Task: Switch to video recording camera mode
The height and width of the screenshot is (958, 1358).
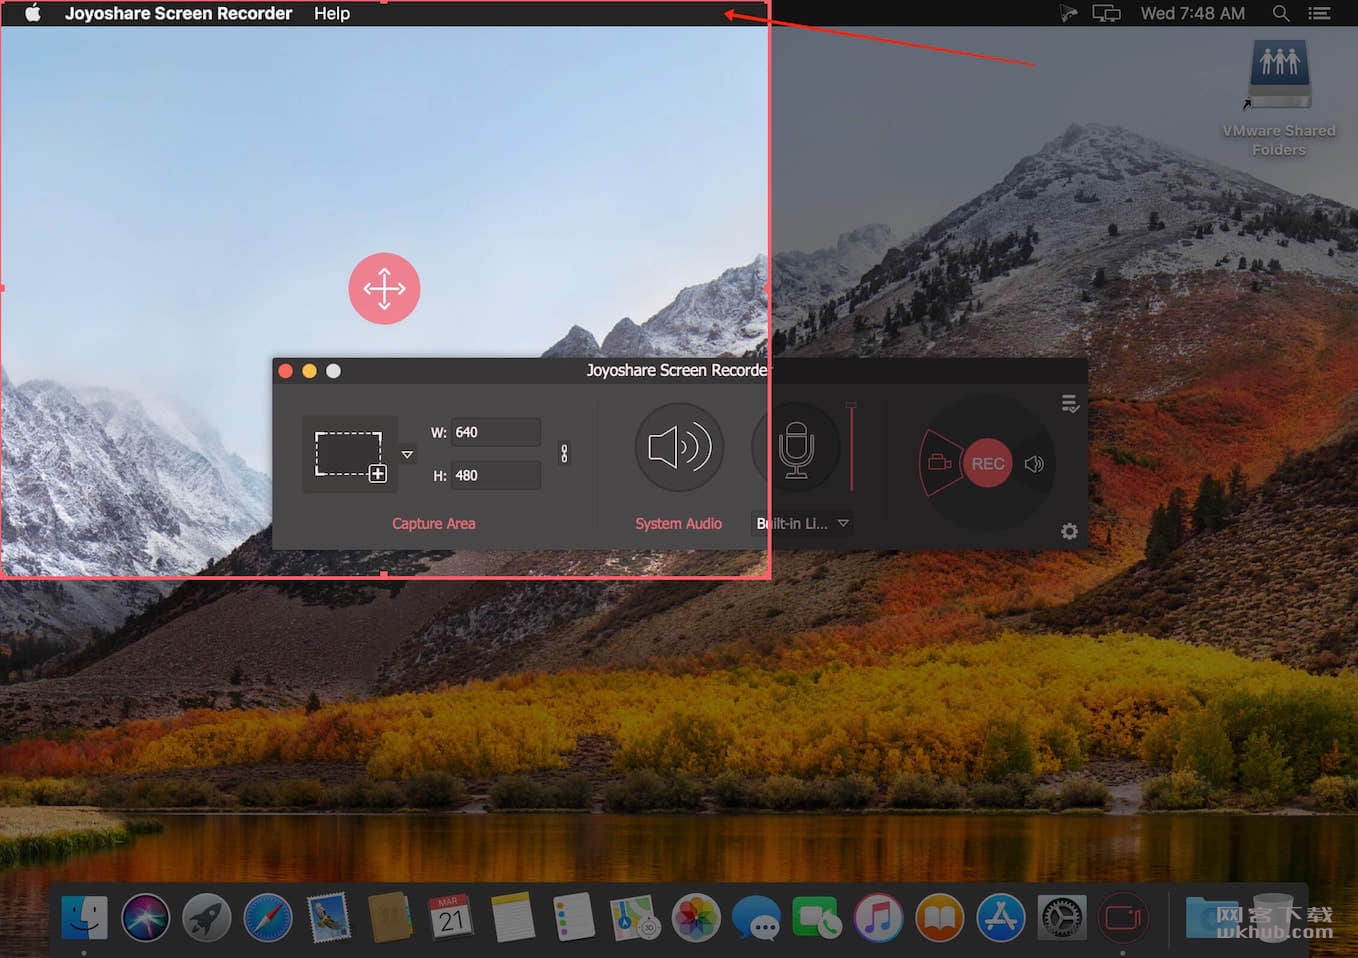Action: [939, 462]
